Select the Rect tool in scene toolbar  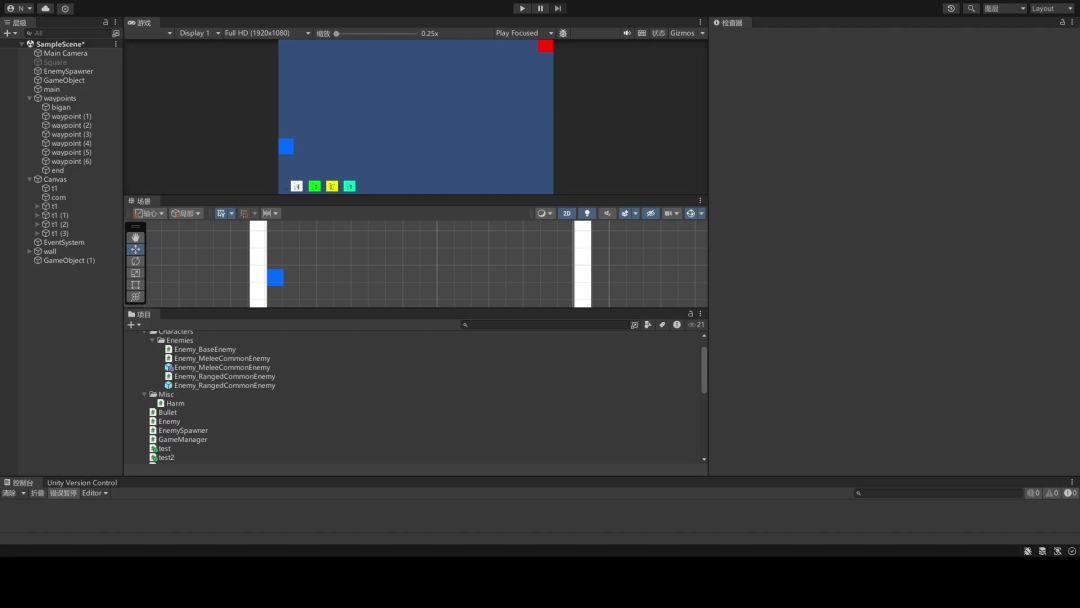click(136, 285)
